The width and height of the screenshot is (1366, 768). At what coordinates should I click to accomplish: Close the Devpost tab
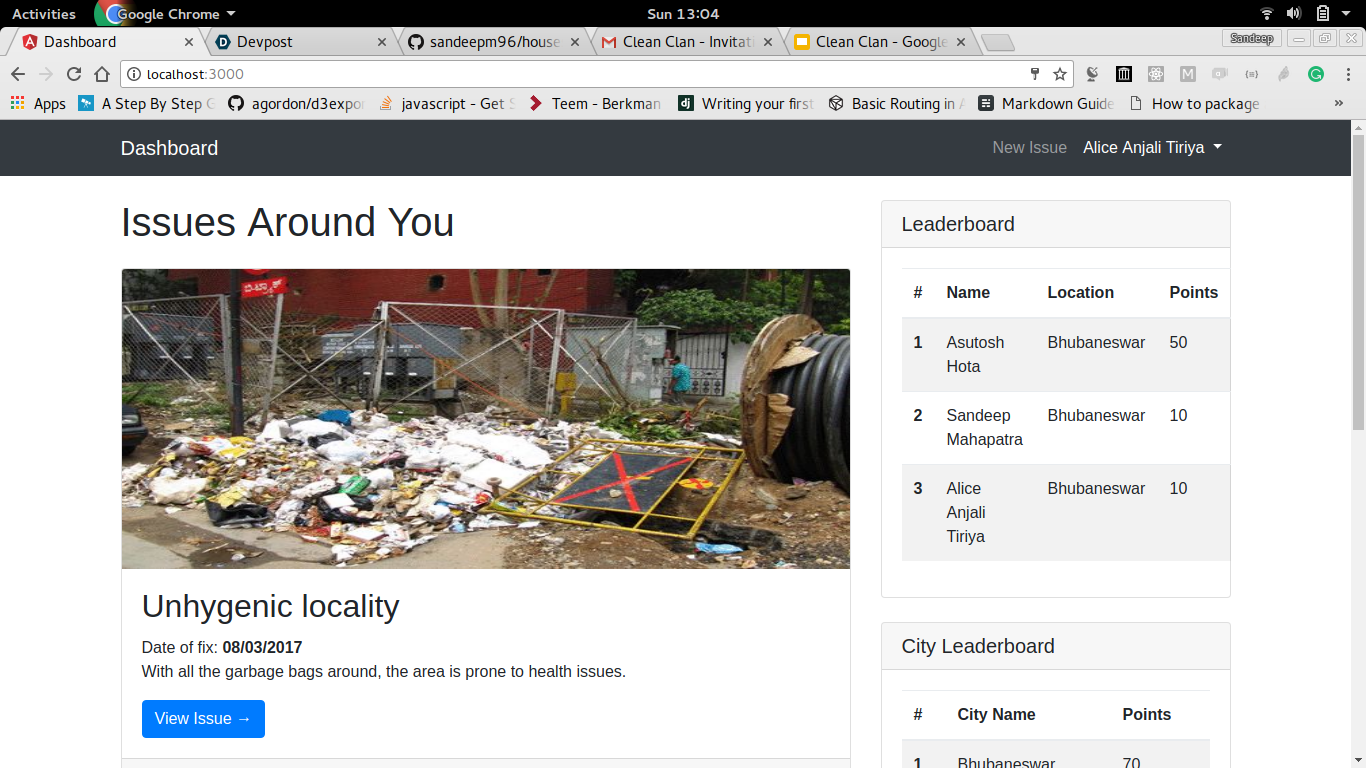point(382,42)
